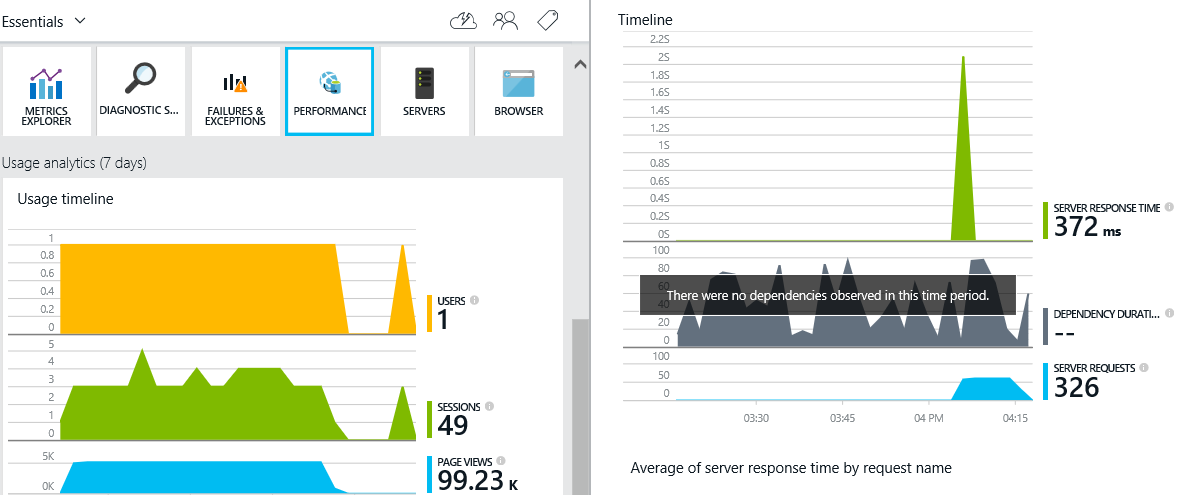Click the PAGE VIEWS value 99.23 K
Screen dimensions: 1192x495
click(477, 481)
